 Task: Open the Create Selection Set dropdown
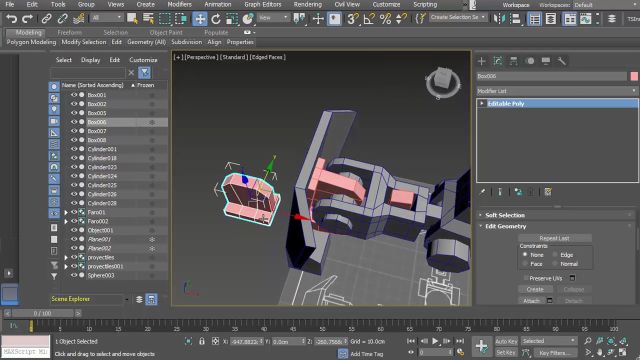coord(458,18)
